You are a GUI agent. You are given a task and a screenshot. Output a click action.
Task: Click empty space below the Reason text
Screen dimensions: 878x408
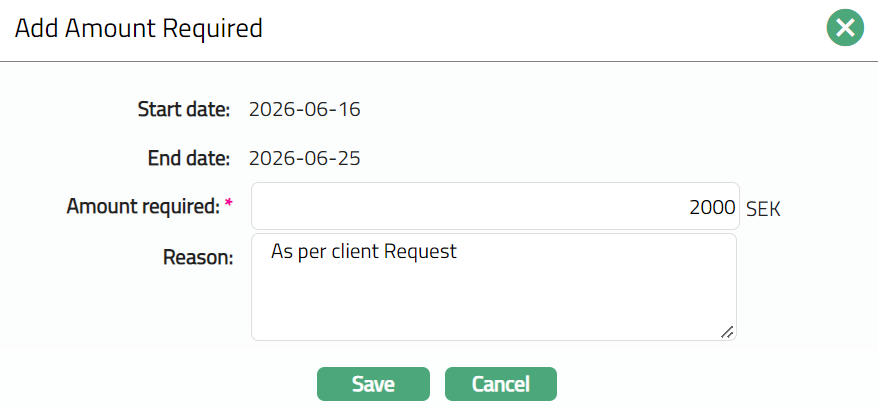pyautogui.click(x=494, y=305)
